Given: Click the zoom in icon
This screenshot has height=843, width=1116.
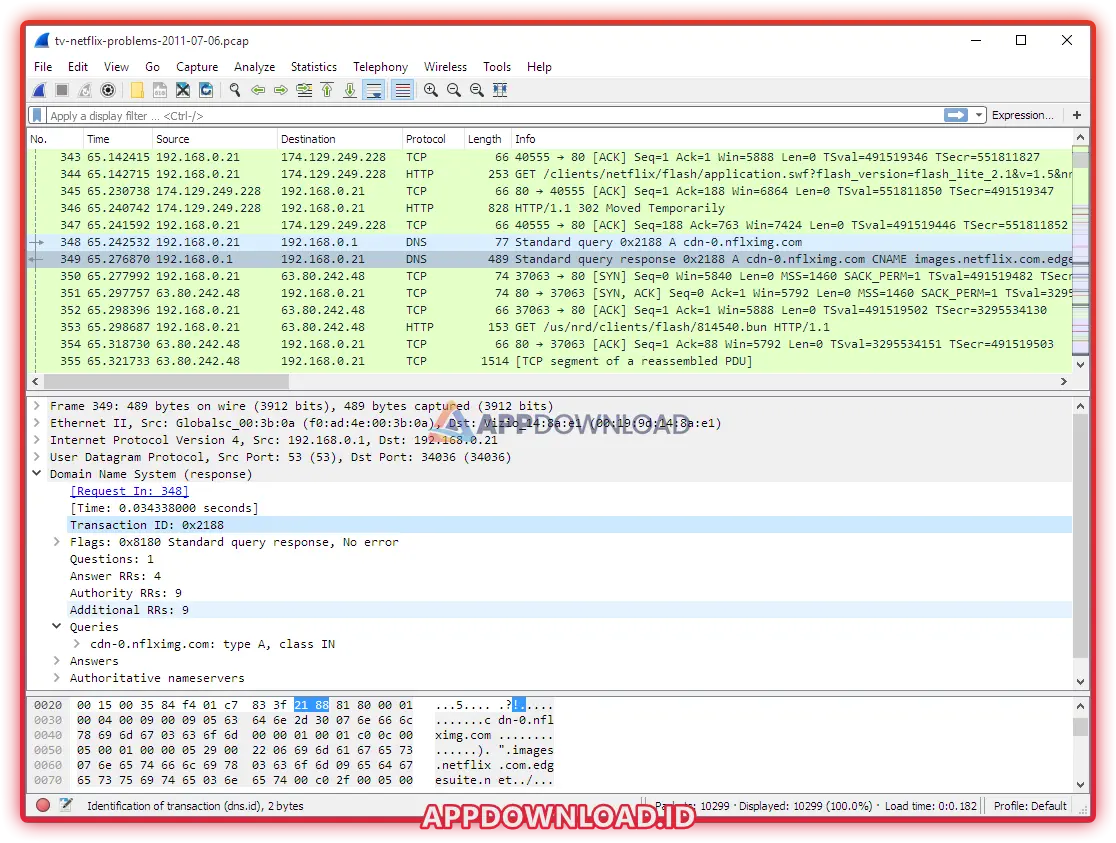Looking at the screenshot, I should click(431, 90).
